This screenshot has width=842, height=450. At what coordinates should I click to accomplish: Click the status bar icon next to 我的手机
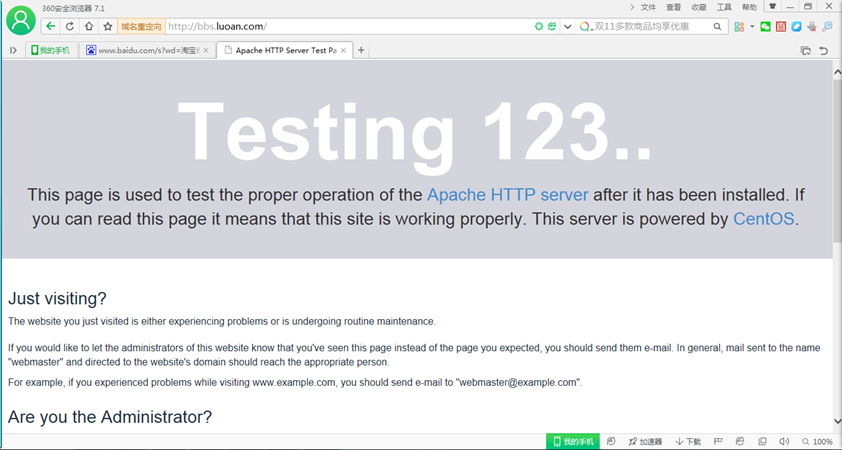click(611, 441)
